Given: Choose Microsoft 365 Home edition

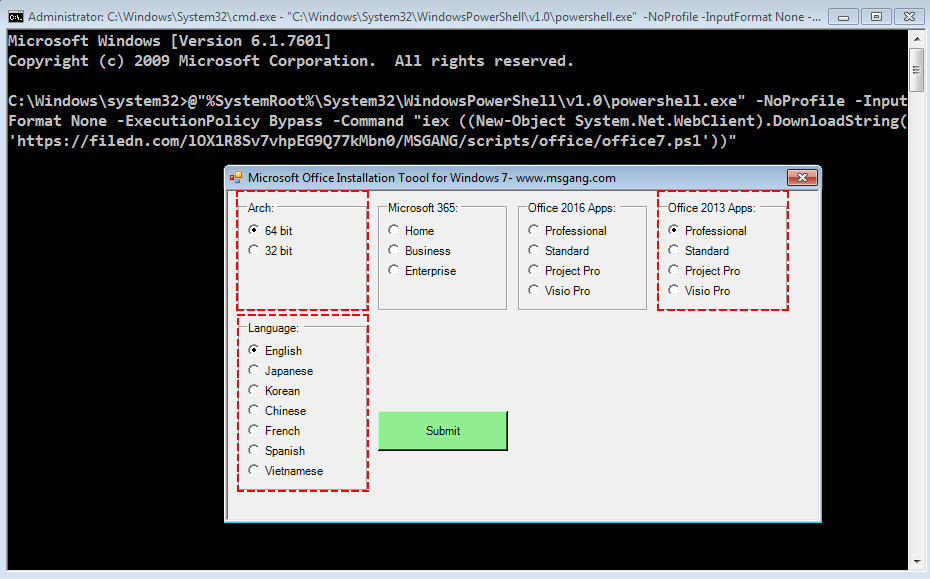Looking at the screenshot, I should 411,230.
